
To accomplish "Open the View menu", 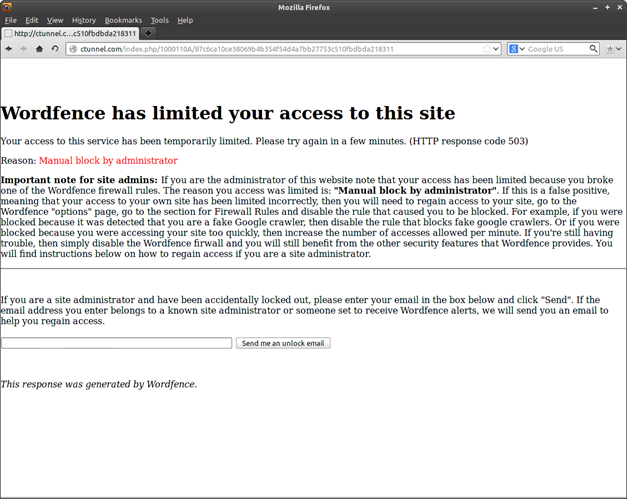I will [55, 20].
